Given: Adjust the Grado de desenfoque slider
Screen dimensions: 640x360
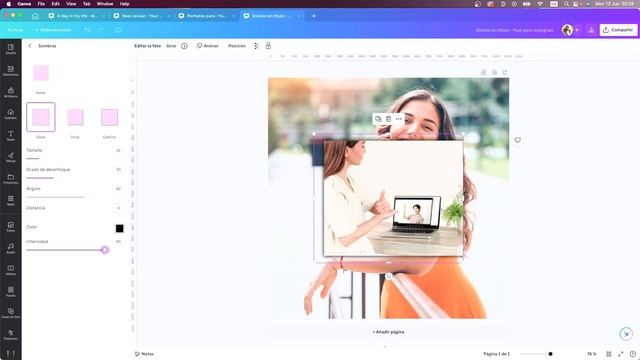Looking at the screenshot, I should click(75, 178).
